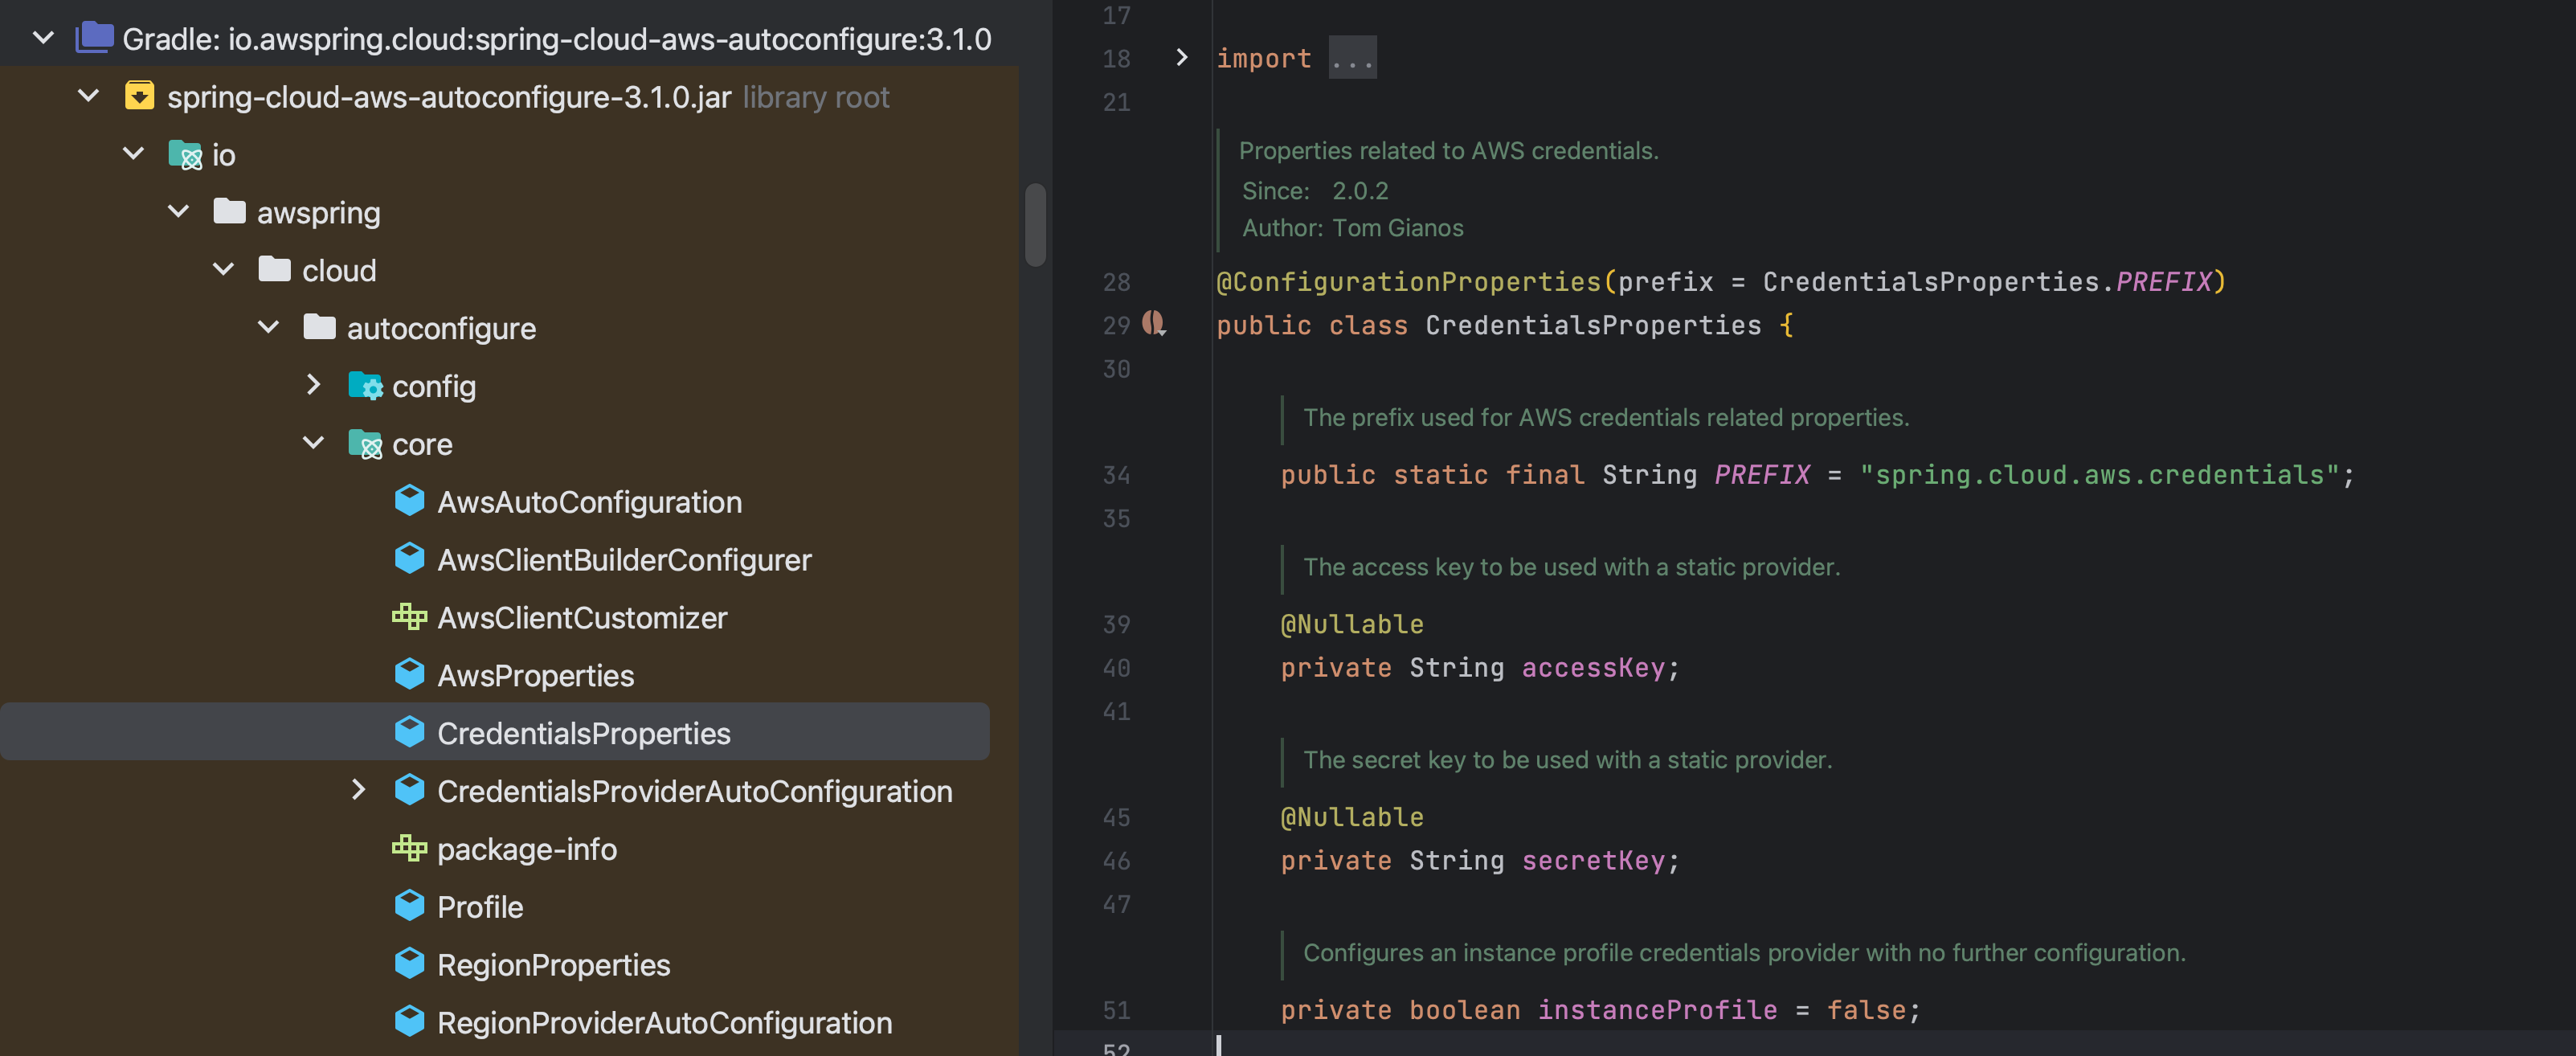Collapse the awspring folder

point(178,211)
